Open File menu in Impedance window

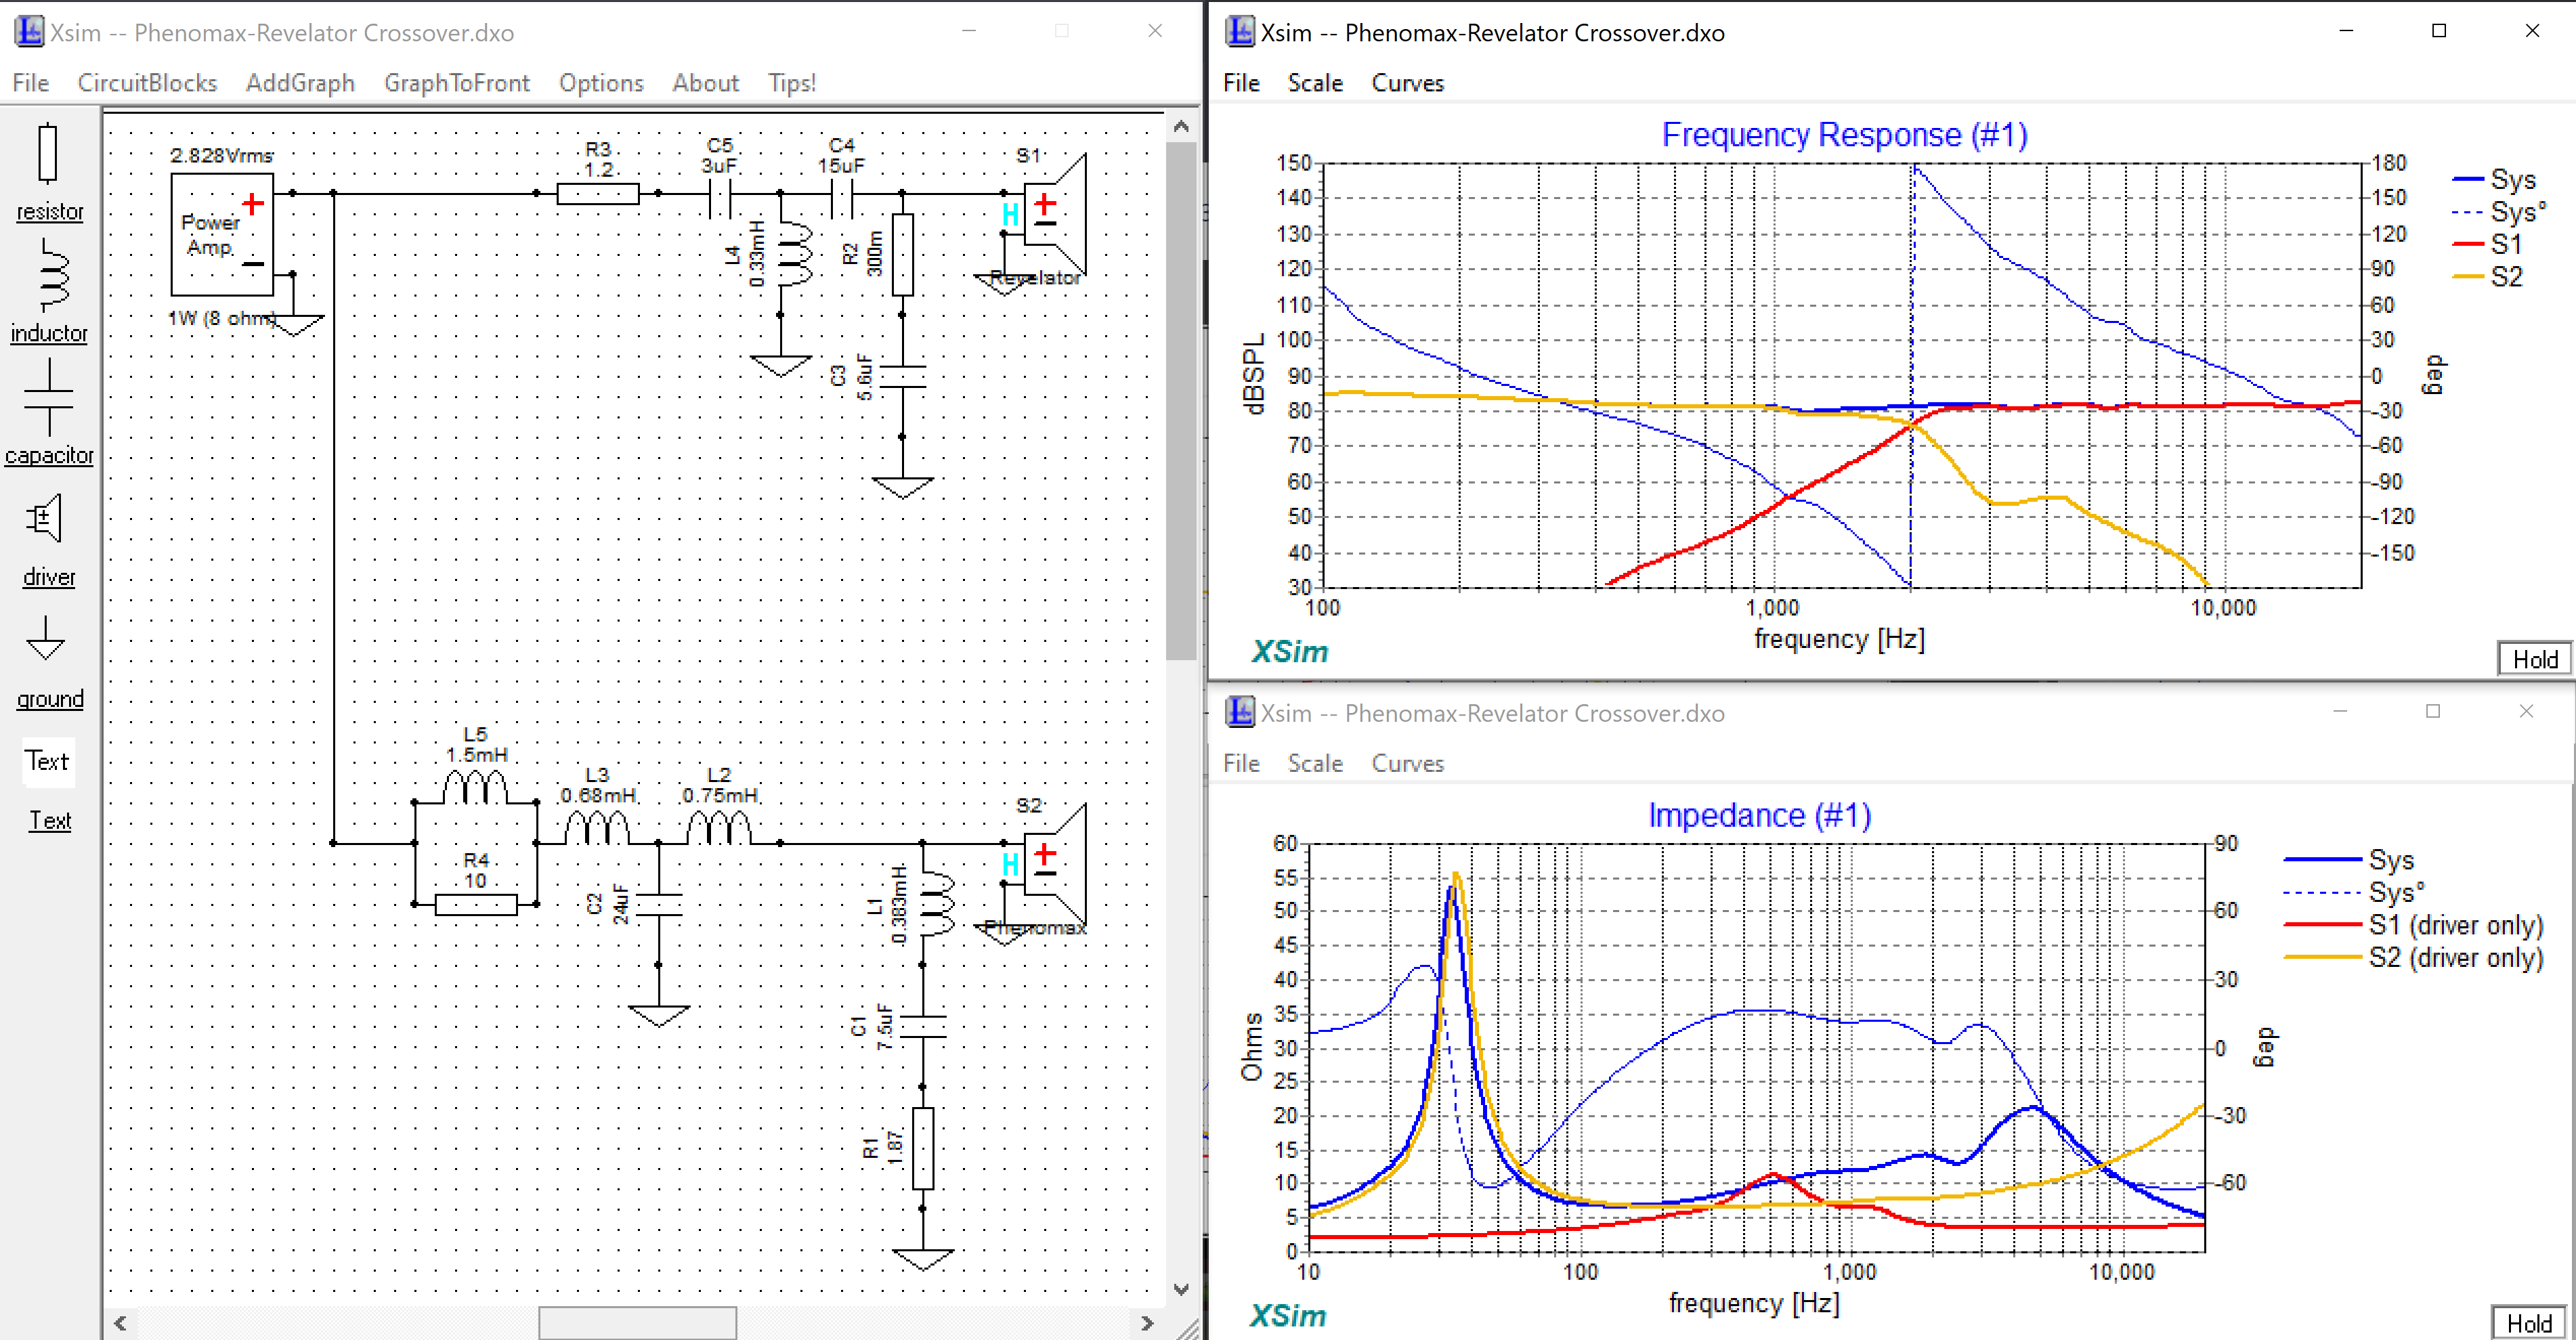pyautogui.click(x=1241, y=763)
